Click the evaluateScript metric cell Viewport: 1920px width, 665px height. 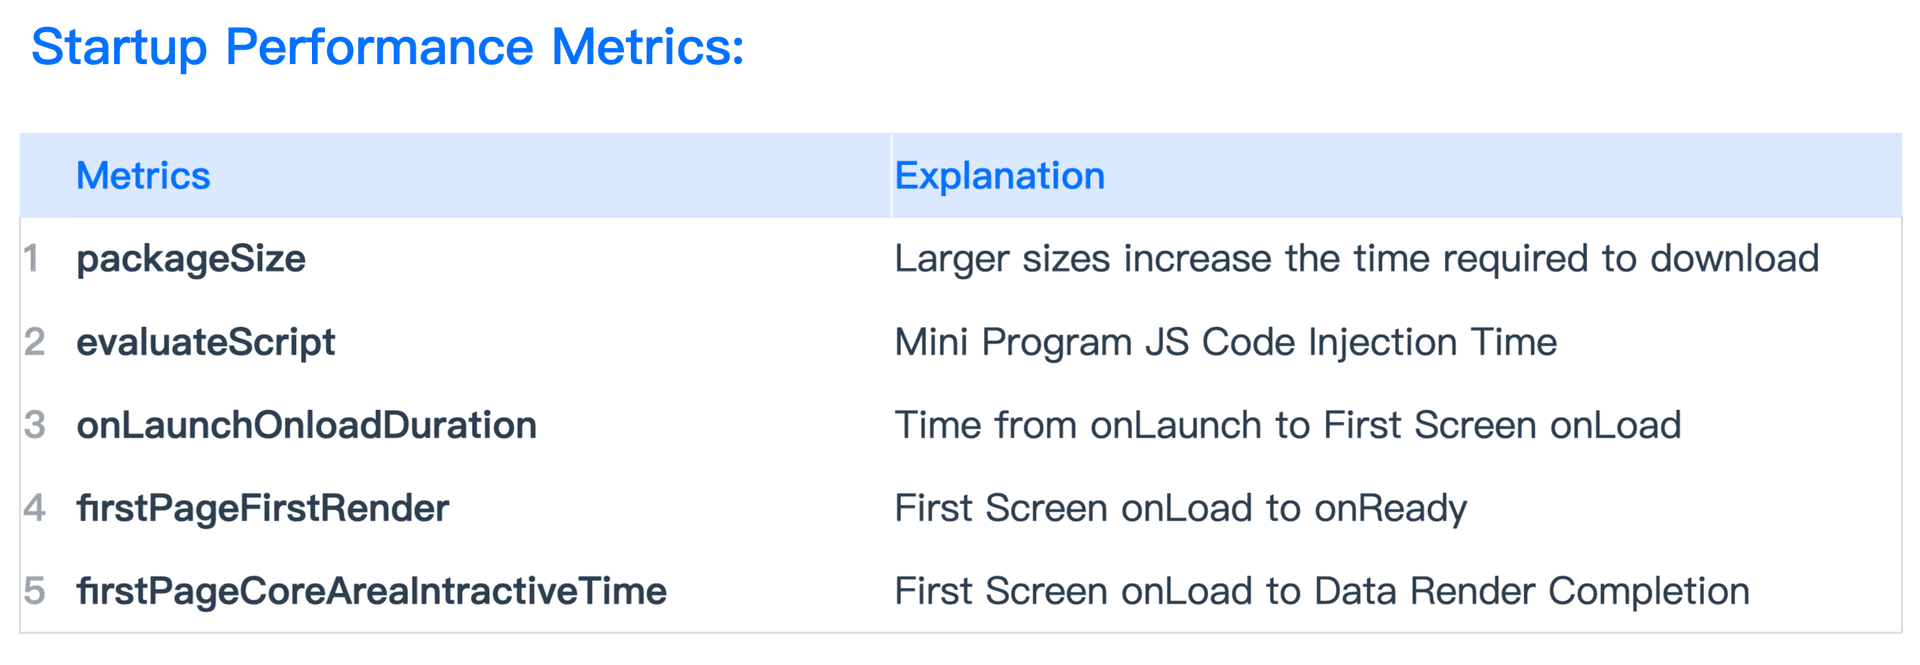pos(206,342)
